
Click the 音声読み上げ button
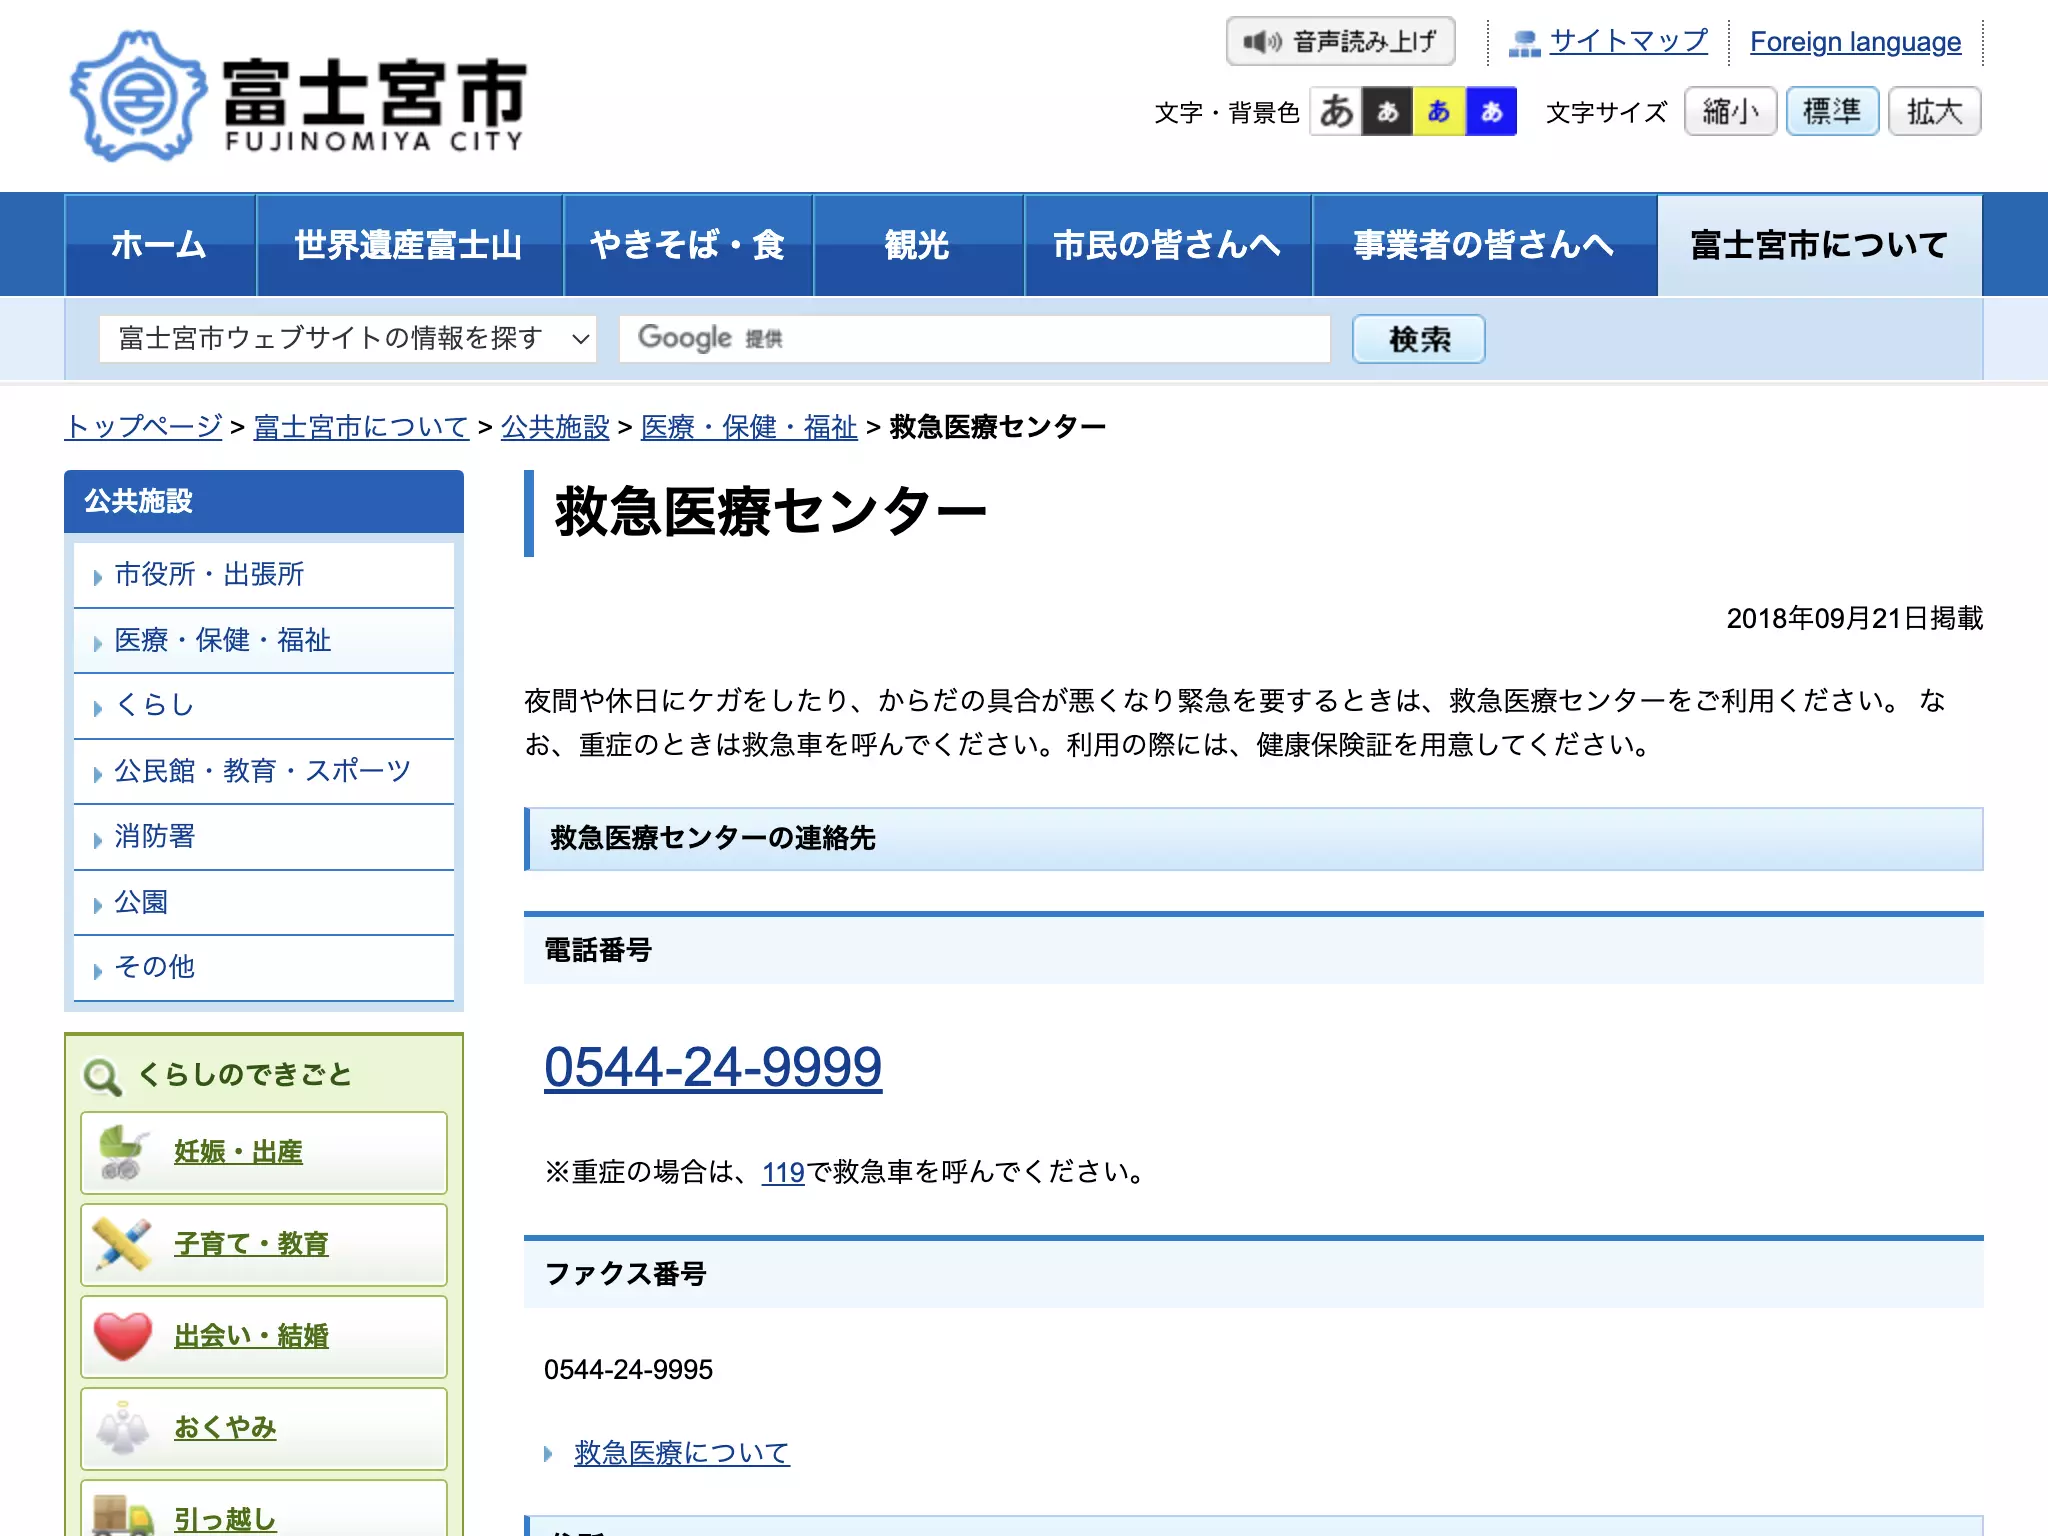click(1340, 42)
